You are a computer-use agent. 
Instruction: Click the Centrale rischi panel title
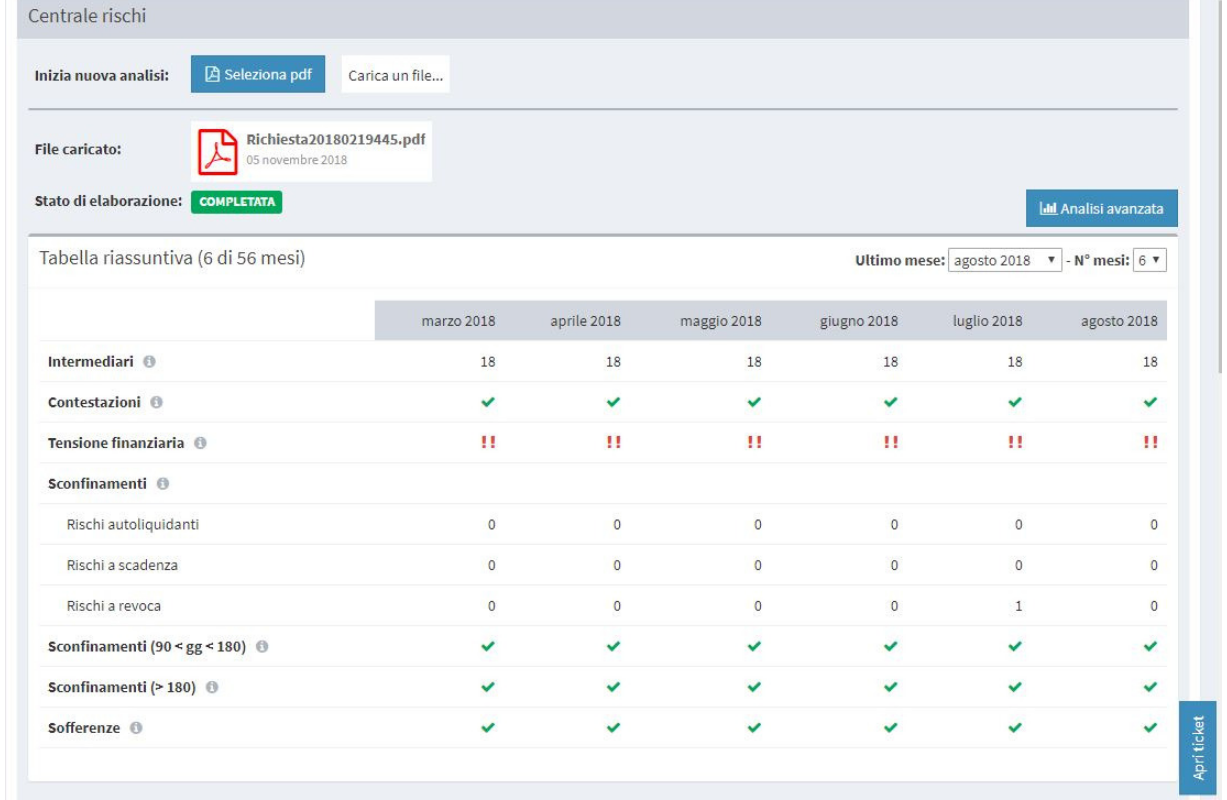point(88,17)
